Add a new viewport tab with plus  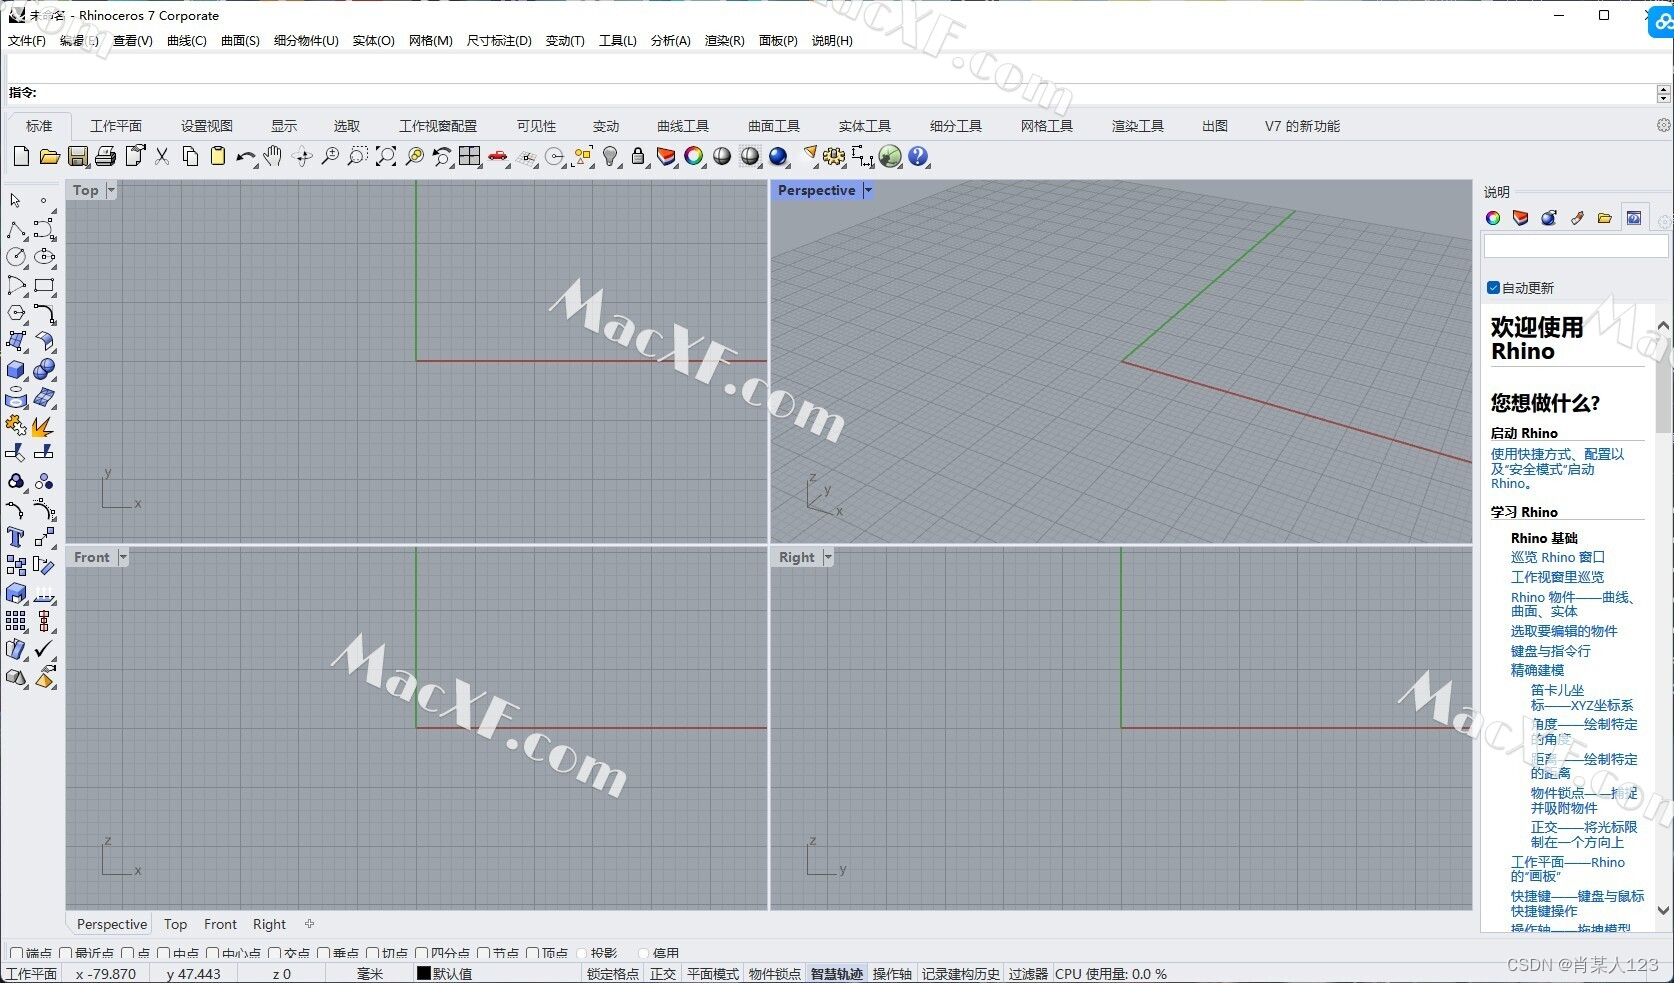pos(309,924)
